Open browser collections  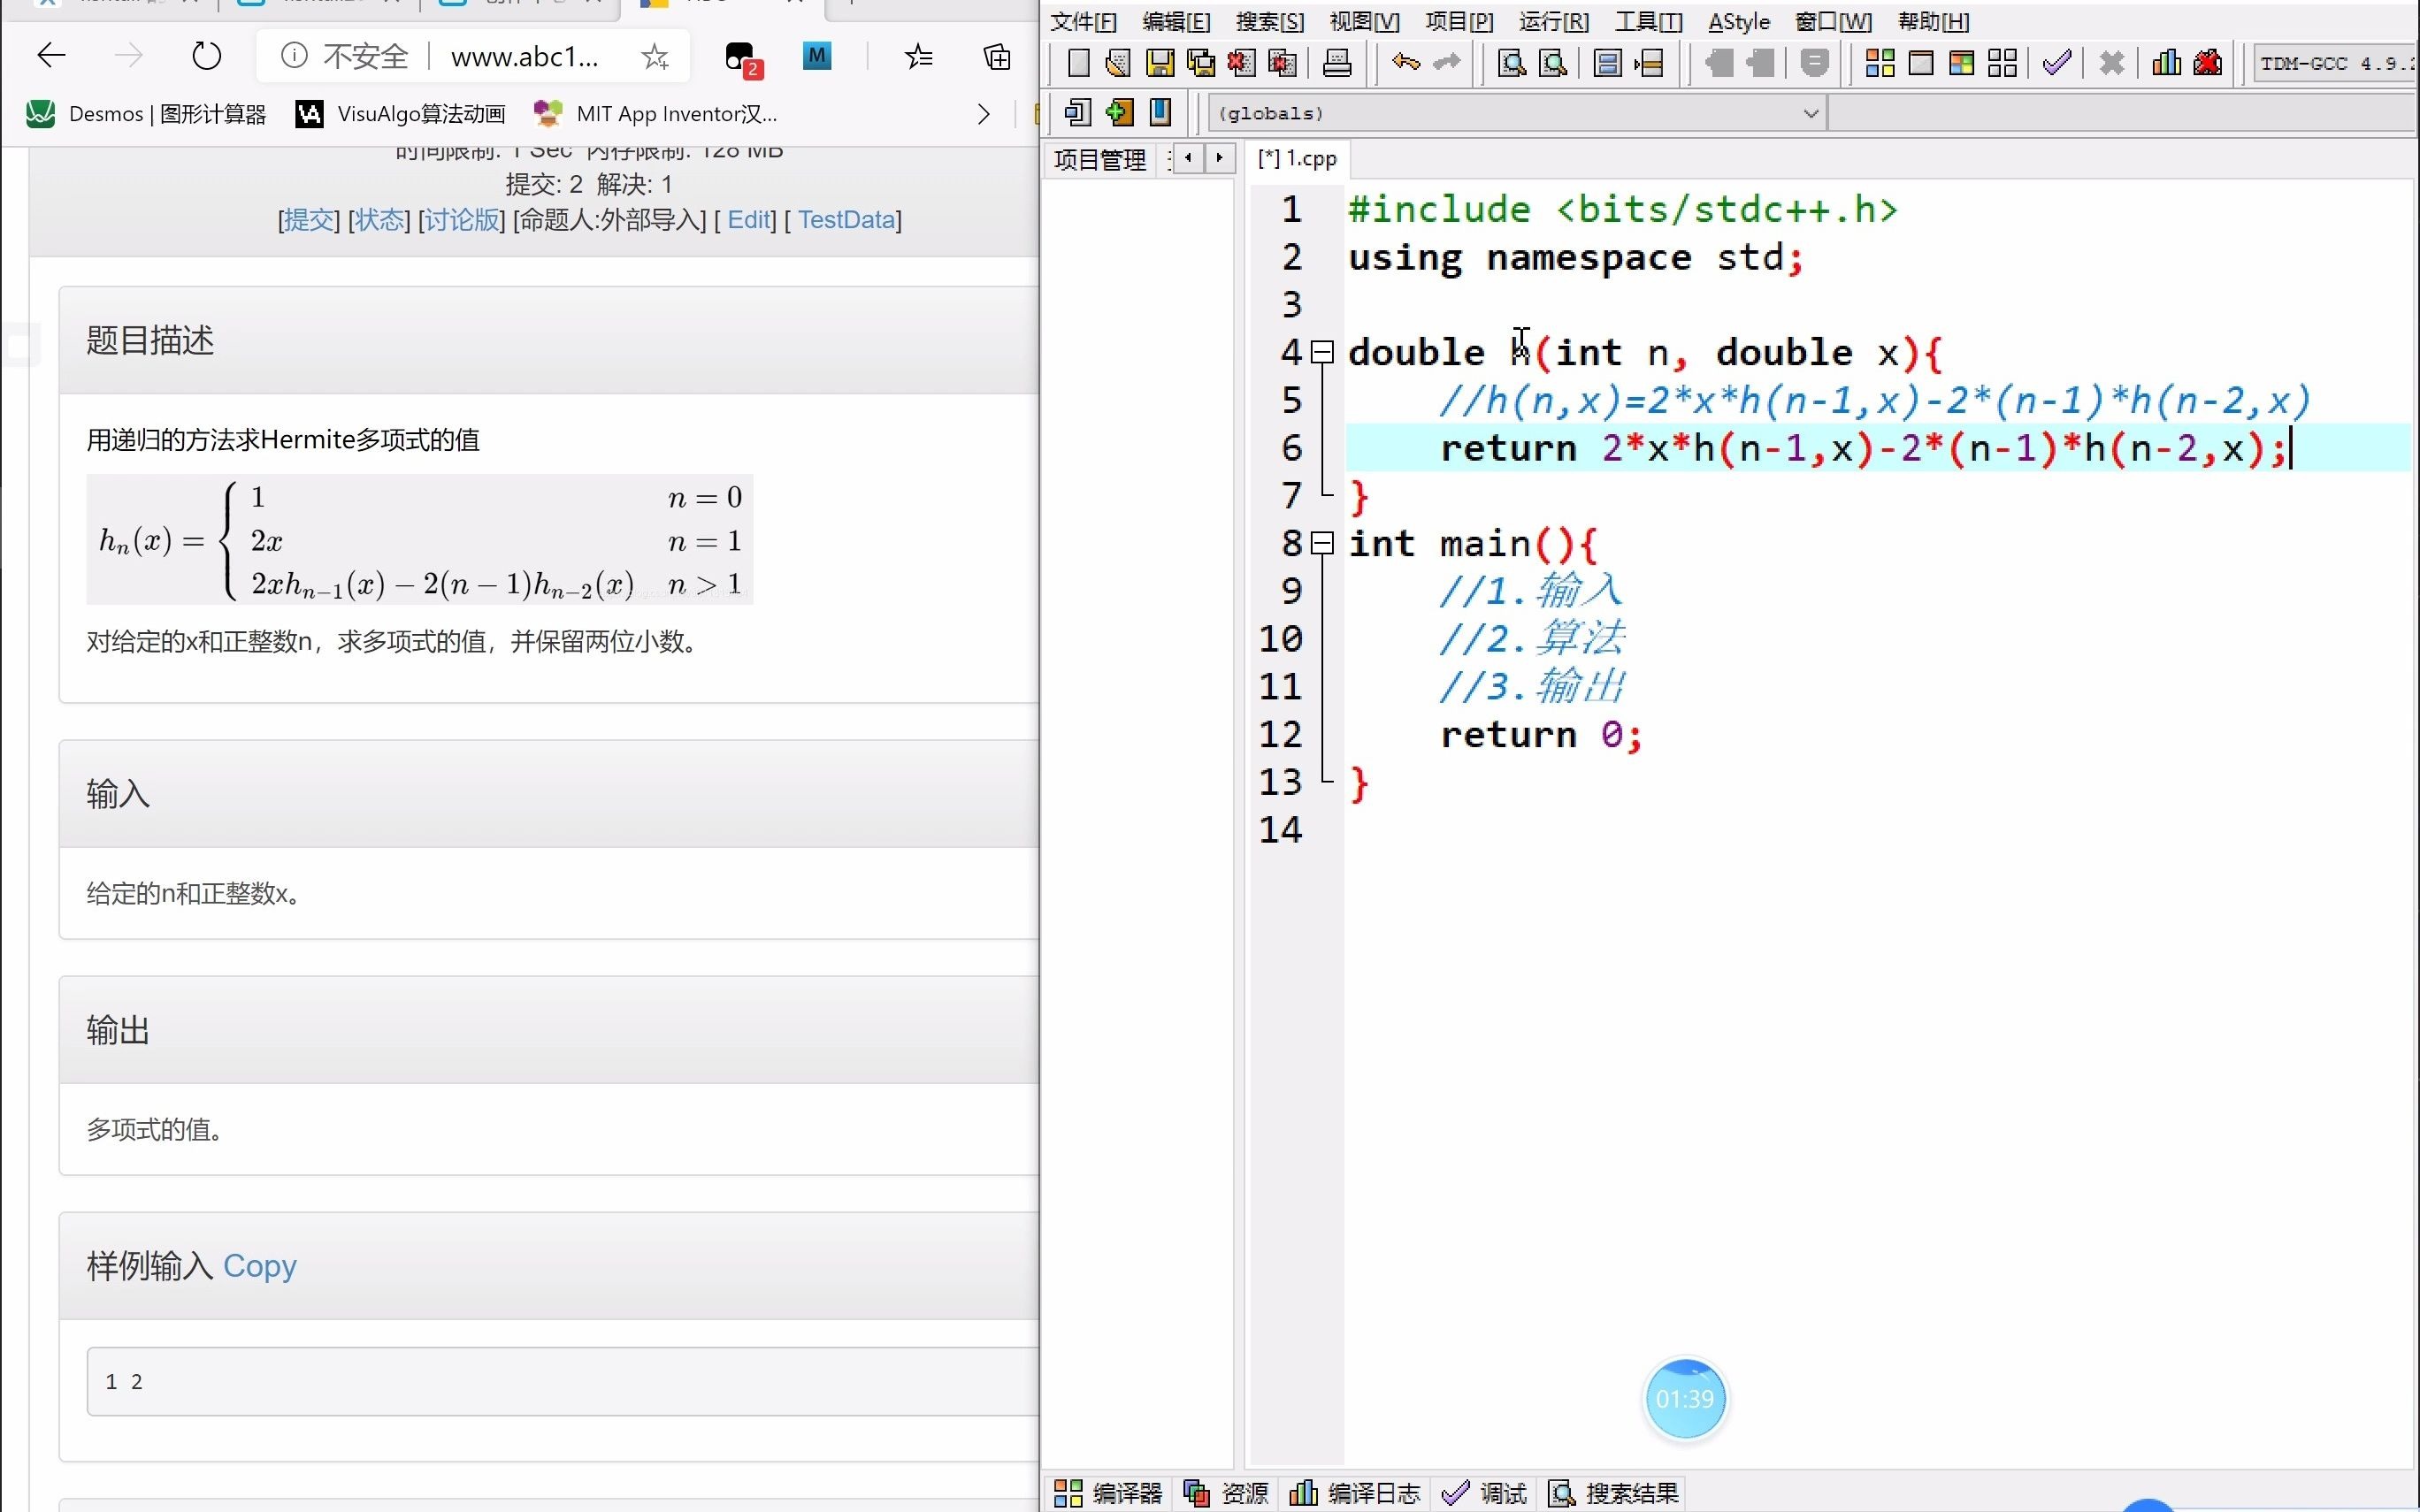pos(997,57)
